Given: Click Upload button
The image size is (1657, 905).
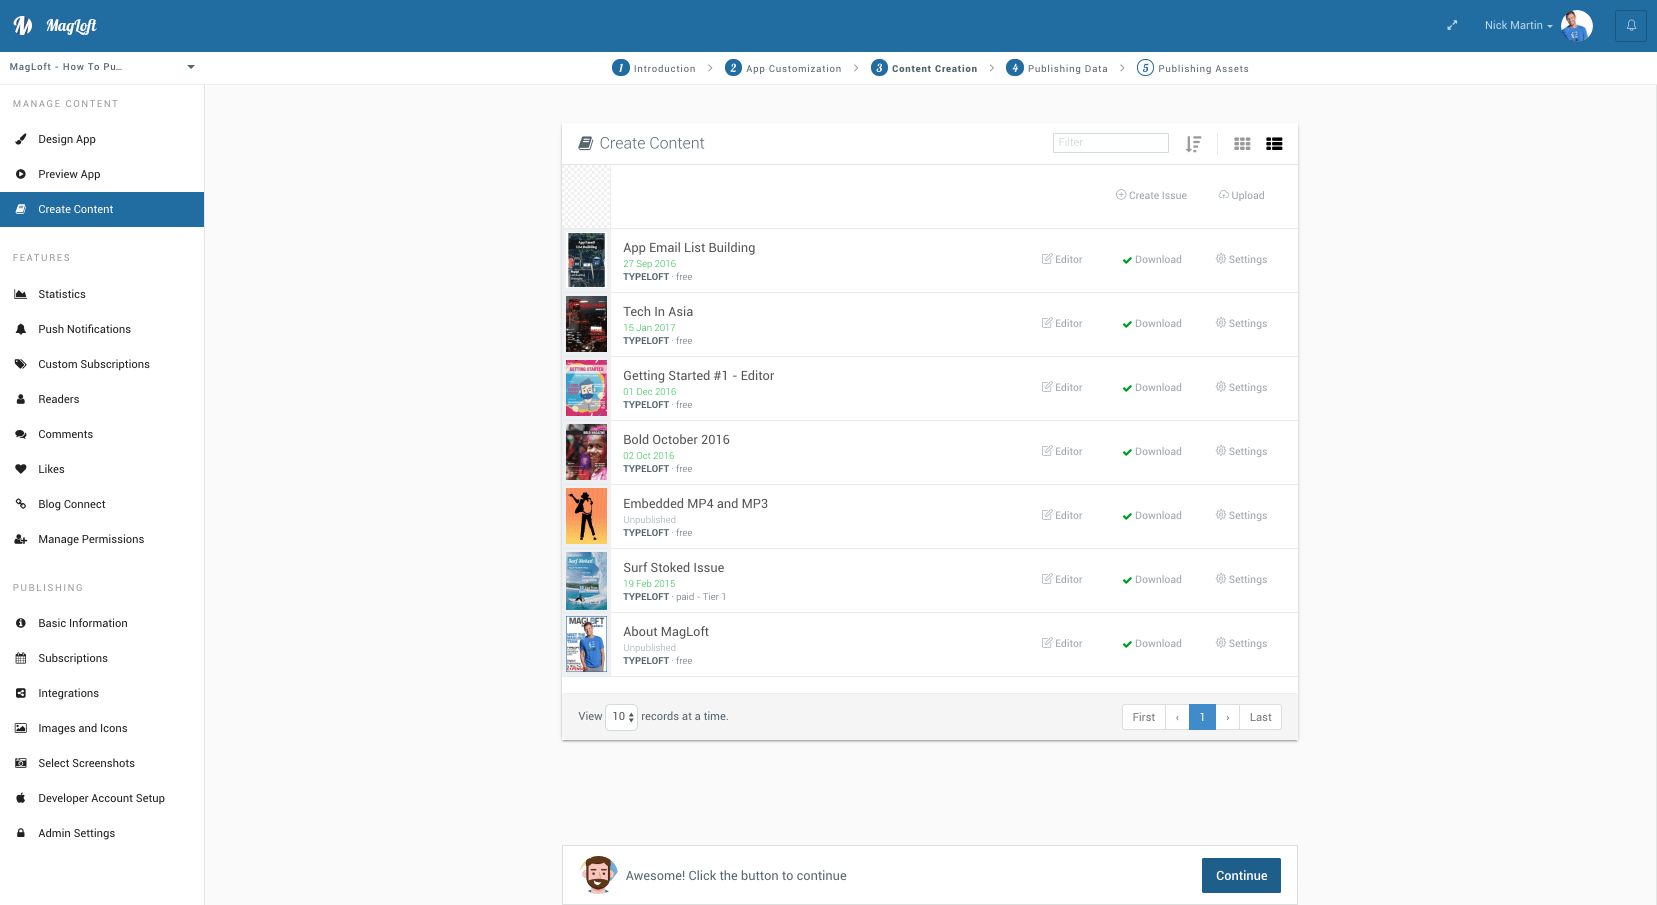Looking at the screenshot, I should [x=1241, y=195].
